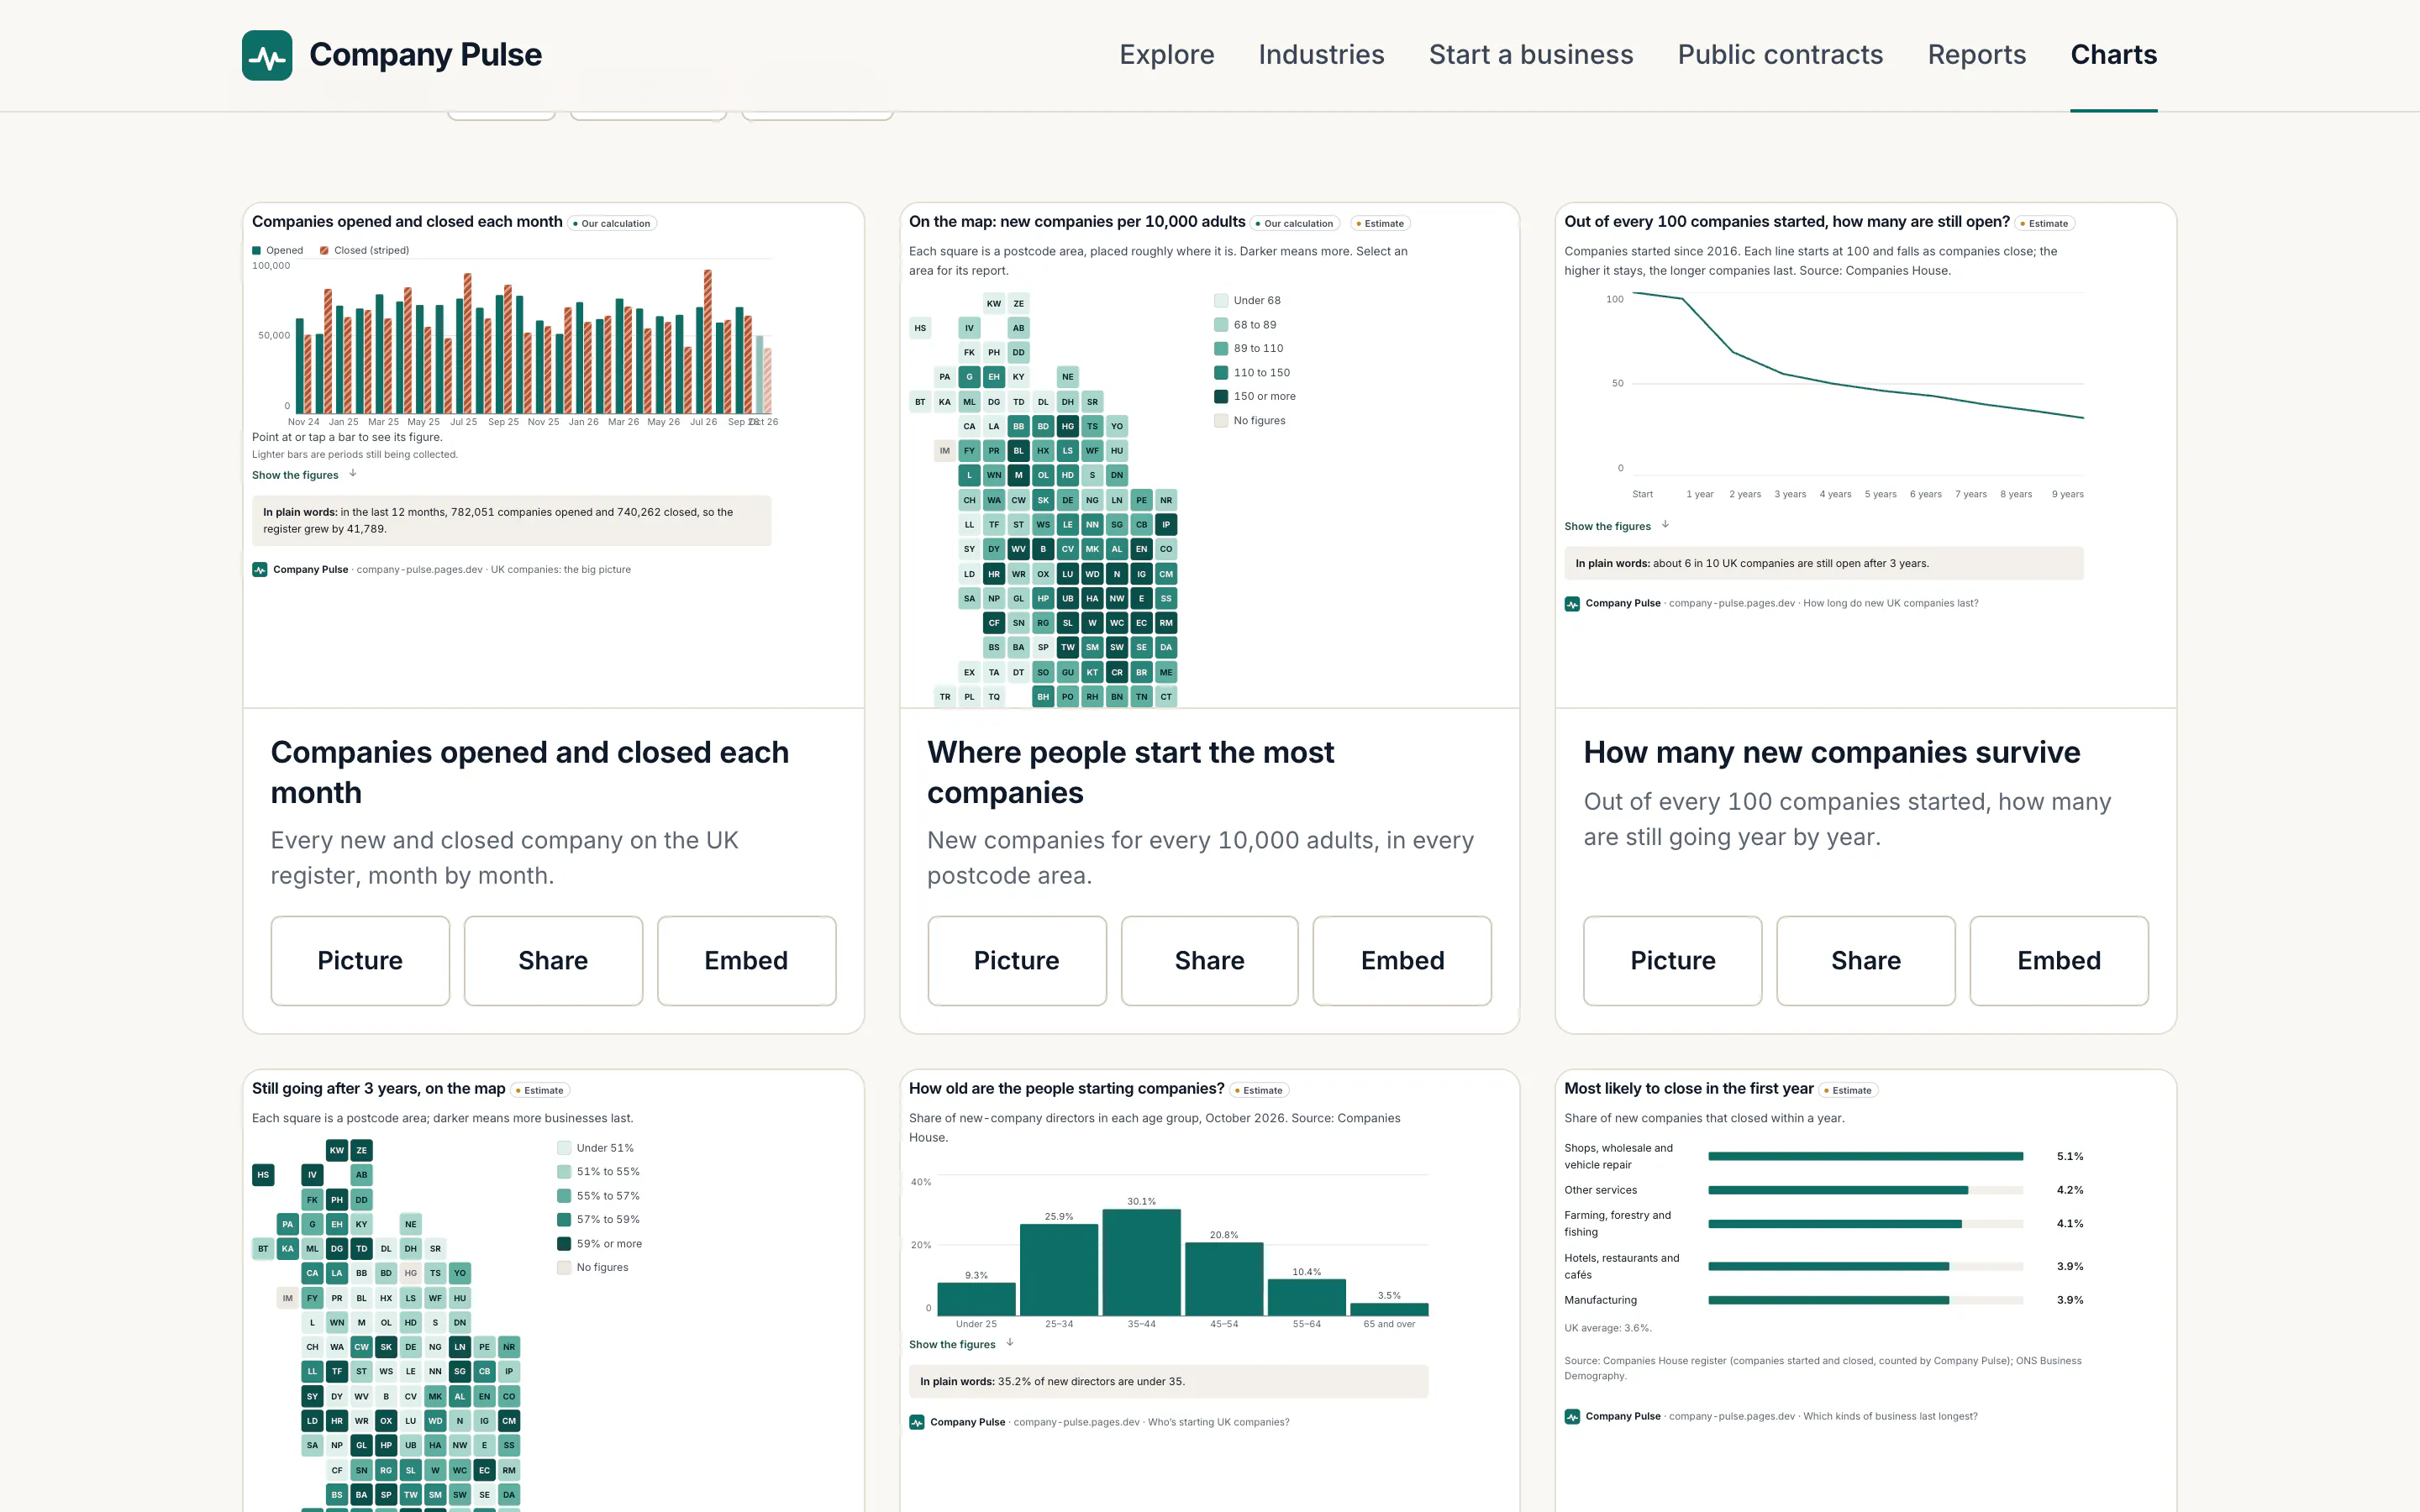Expand Show the figures under survival line chart
The image size is (2420, 1512).
[1617, 526]
